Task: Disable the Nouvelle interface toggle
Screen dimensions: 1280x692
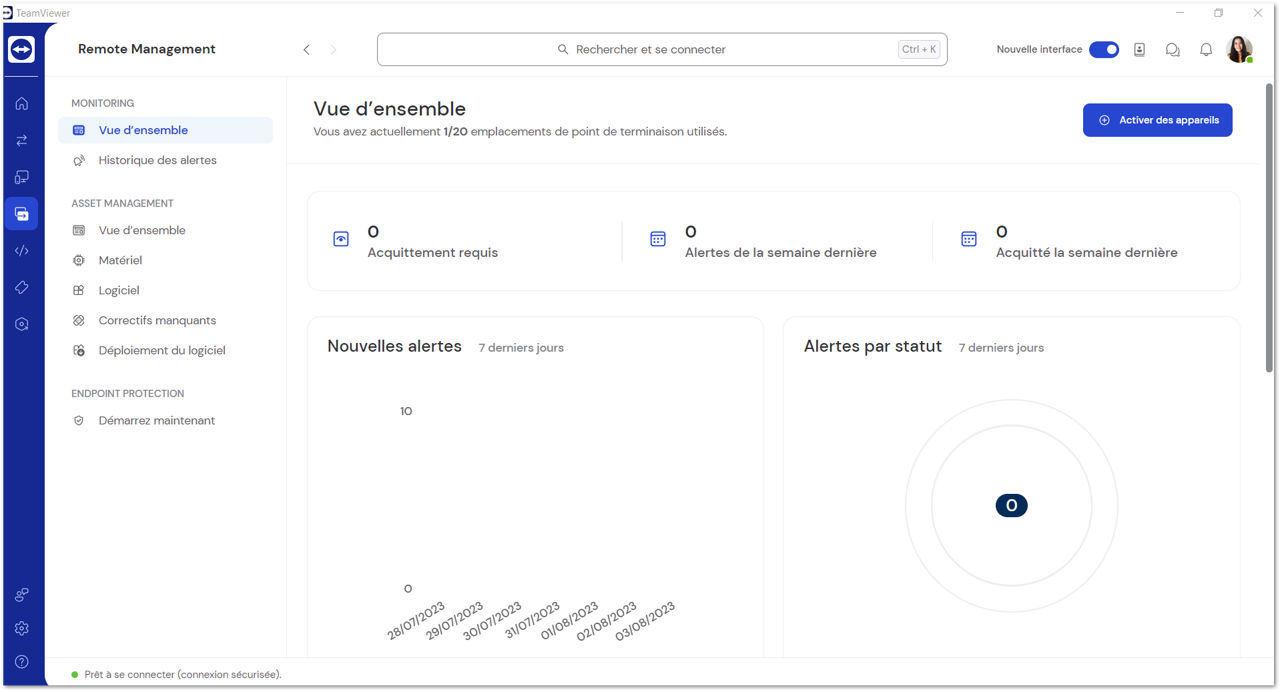Action: [x=1104, y=48]
